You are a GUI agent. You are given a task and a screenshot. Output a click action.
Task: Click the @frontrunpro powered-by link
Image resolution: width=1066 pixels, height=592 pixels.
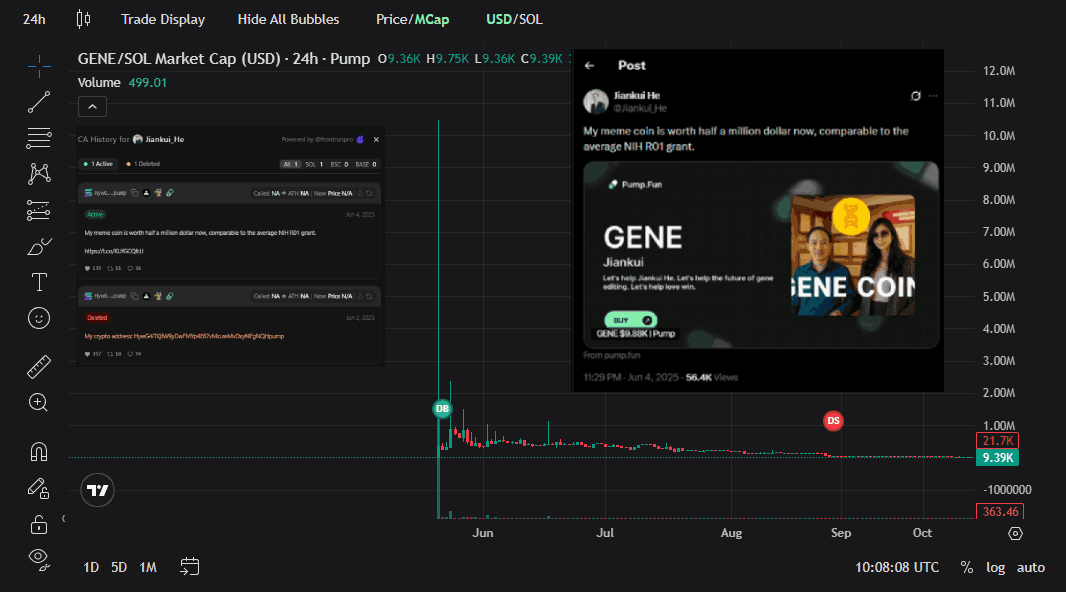[334, 139]
